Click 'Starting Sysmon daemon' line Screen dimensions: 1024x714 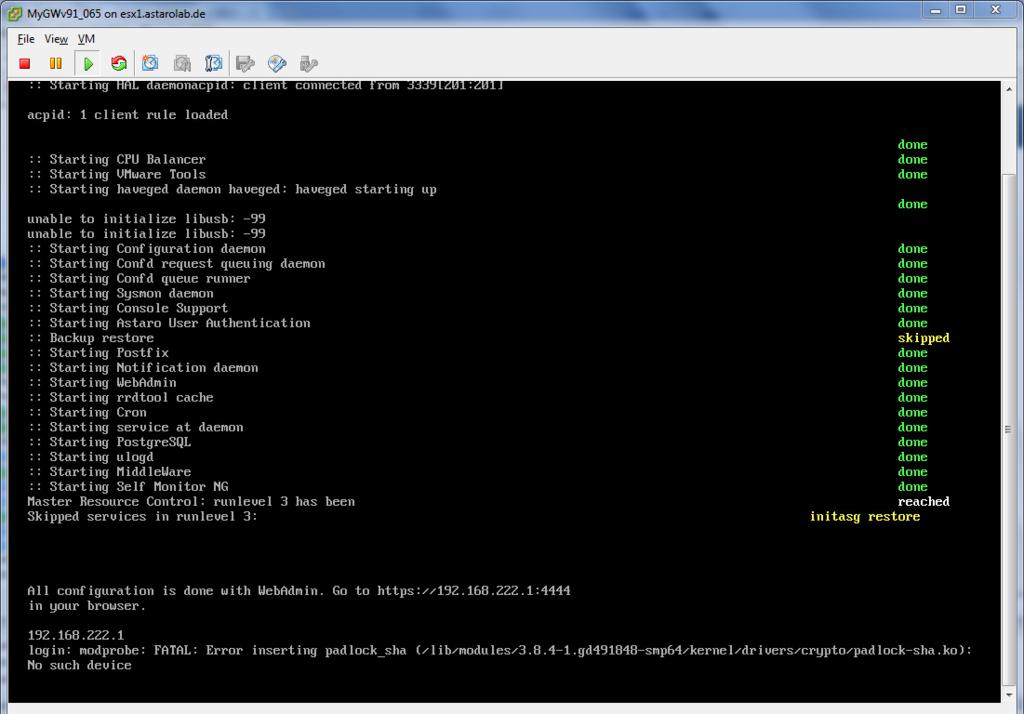tap(121, 293)
